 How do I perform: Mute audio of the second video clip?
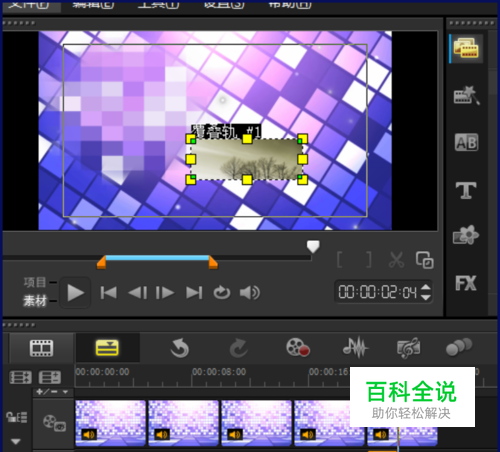162,435
